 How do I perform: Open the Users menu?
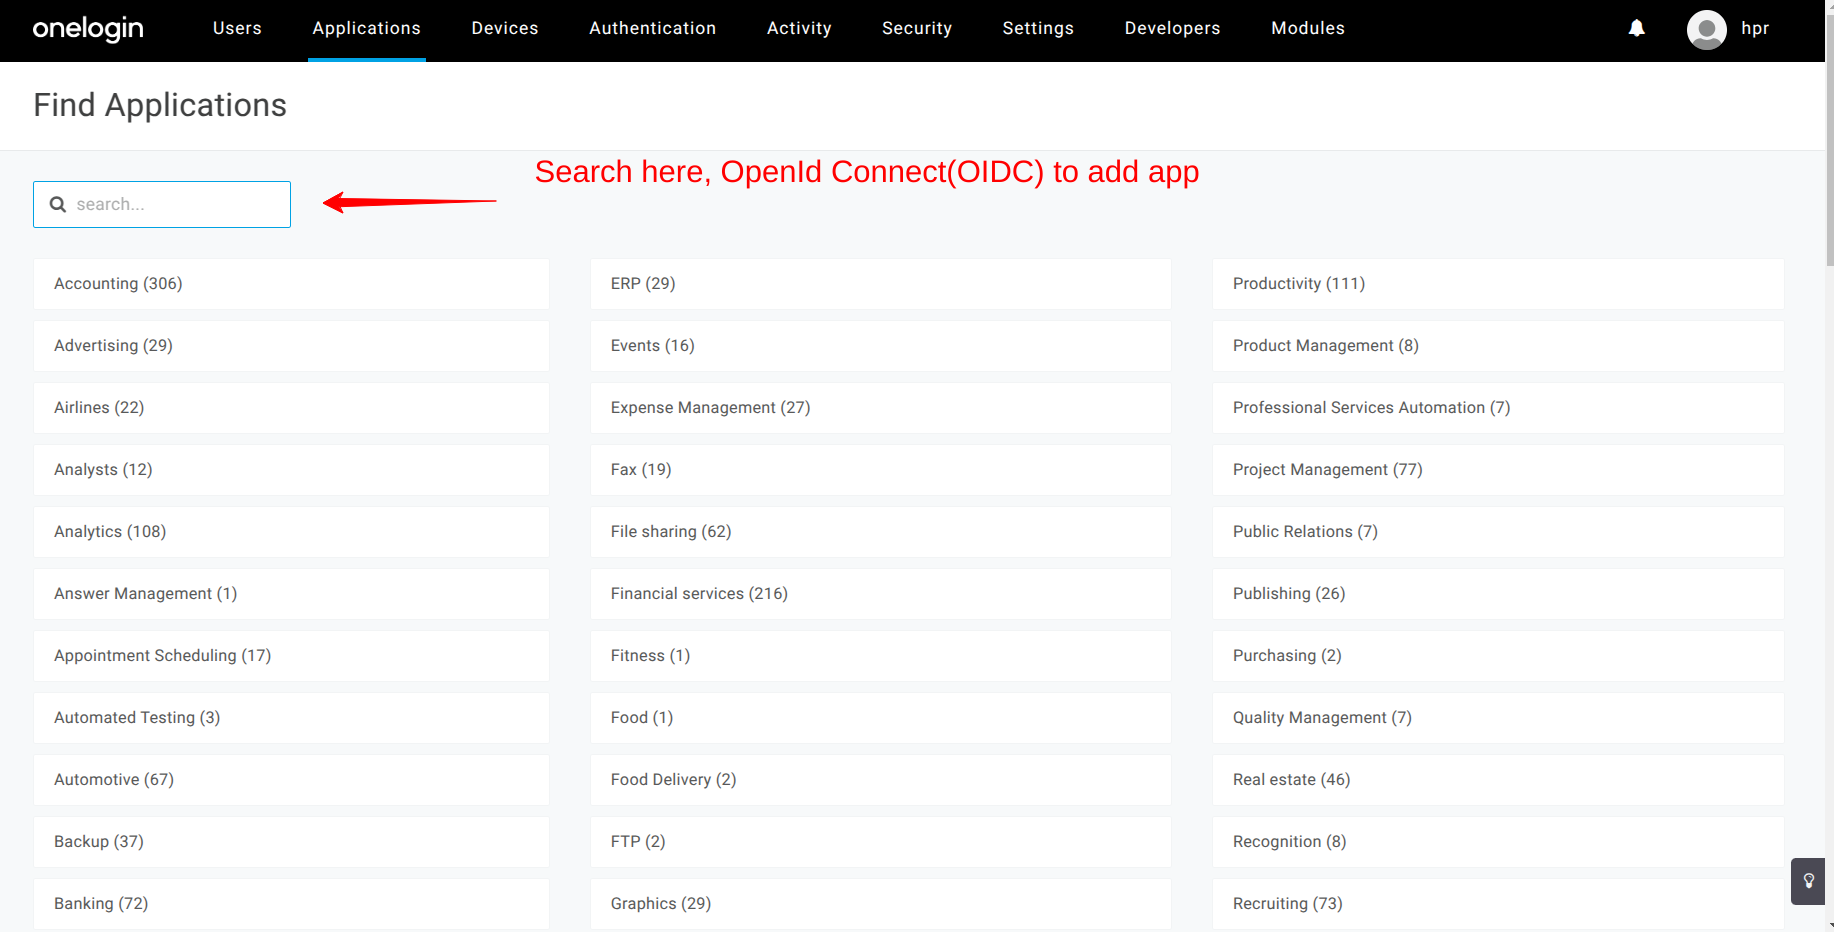(x=237, y=28)
